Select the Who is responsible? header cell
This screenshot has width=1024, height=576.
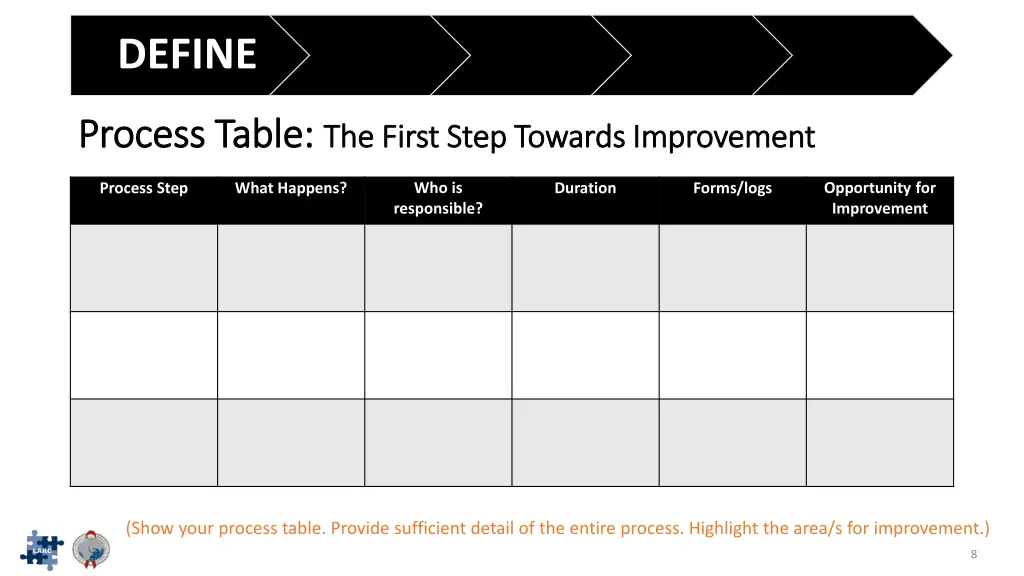coord(438,200)
